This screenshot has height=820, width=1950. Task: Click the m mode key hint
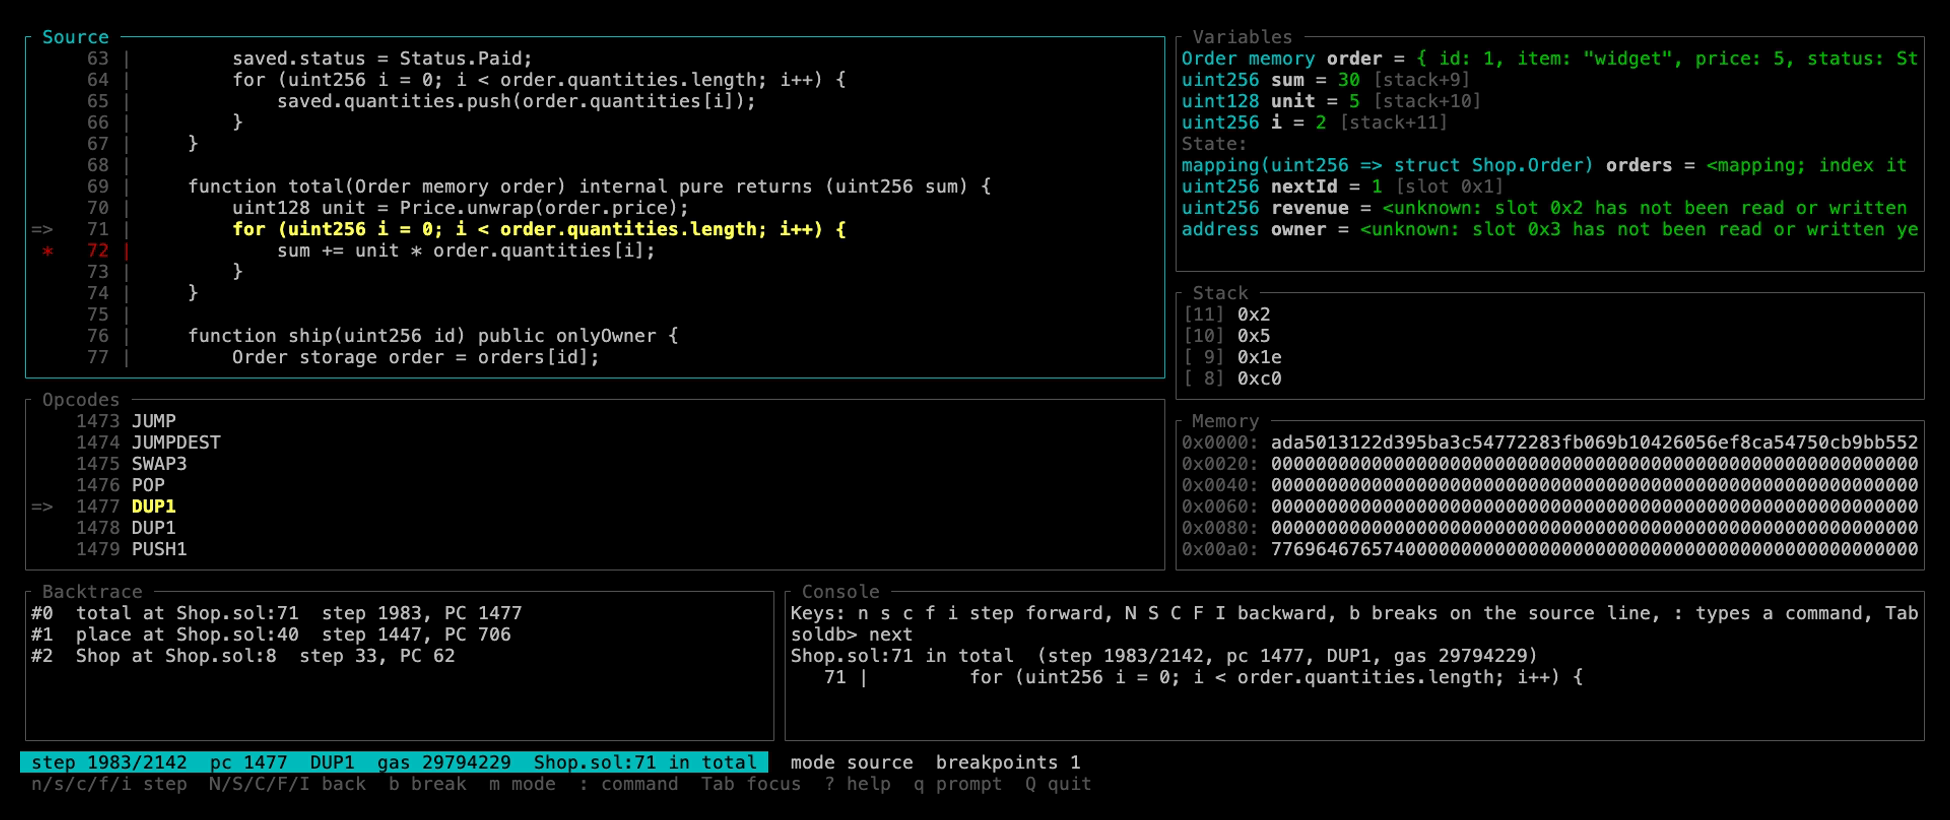coord(522,784)
